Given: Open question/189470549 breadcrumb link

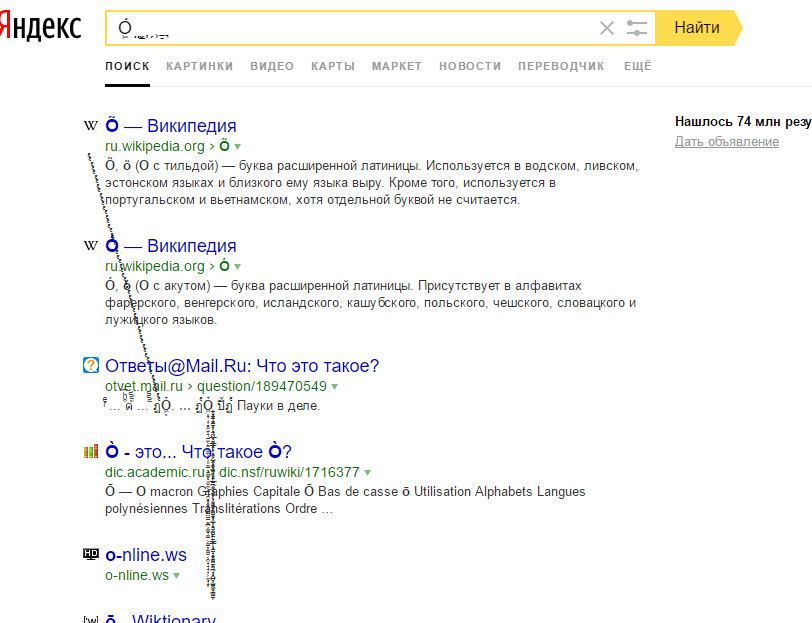Looking at the screenshot, I should tap(262, 386).
